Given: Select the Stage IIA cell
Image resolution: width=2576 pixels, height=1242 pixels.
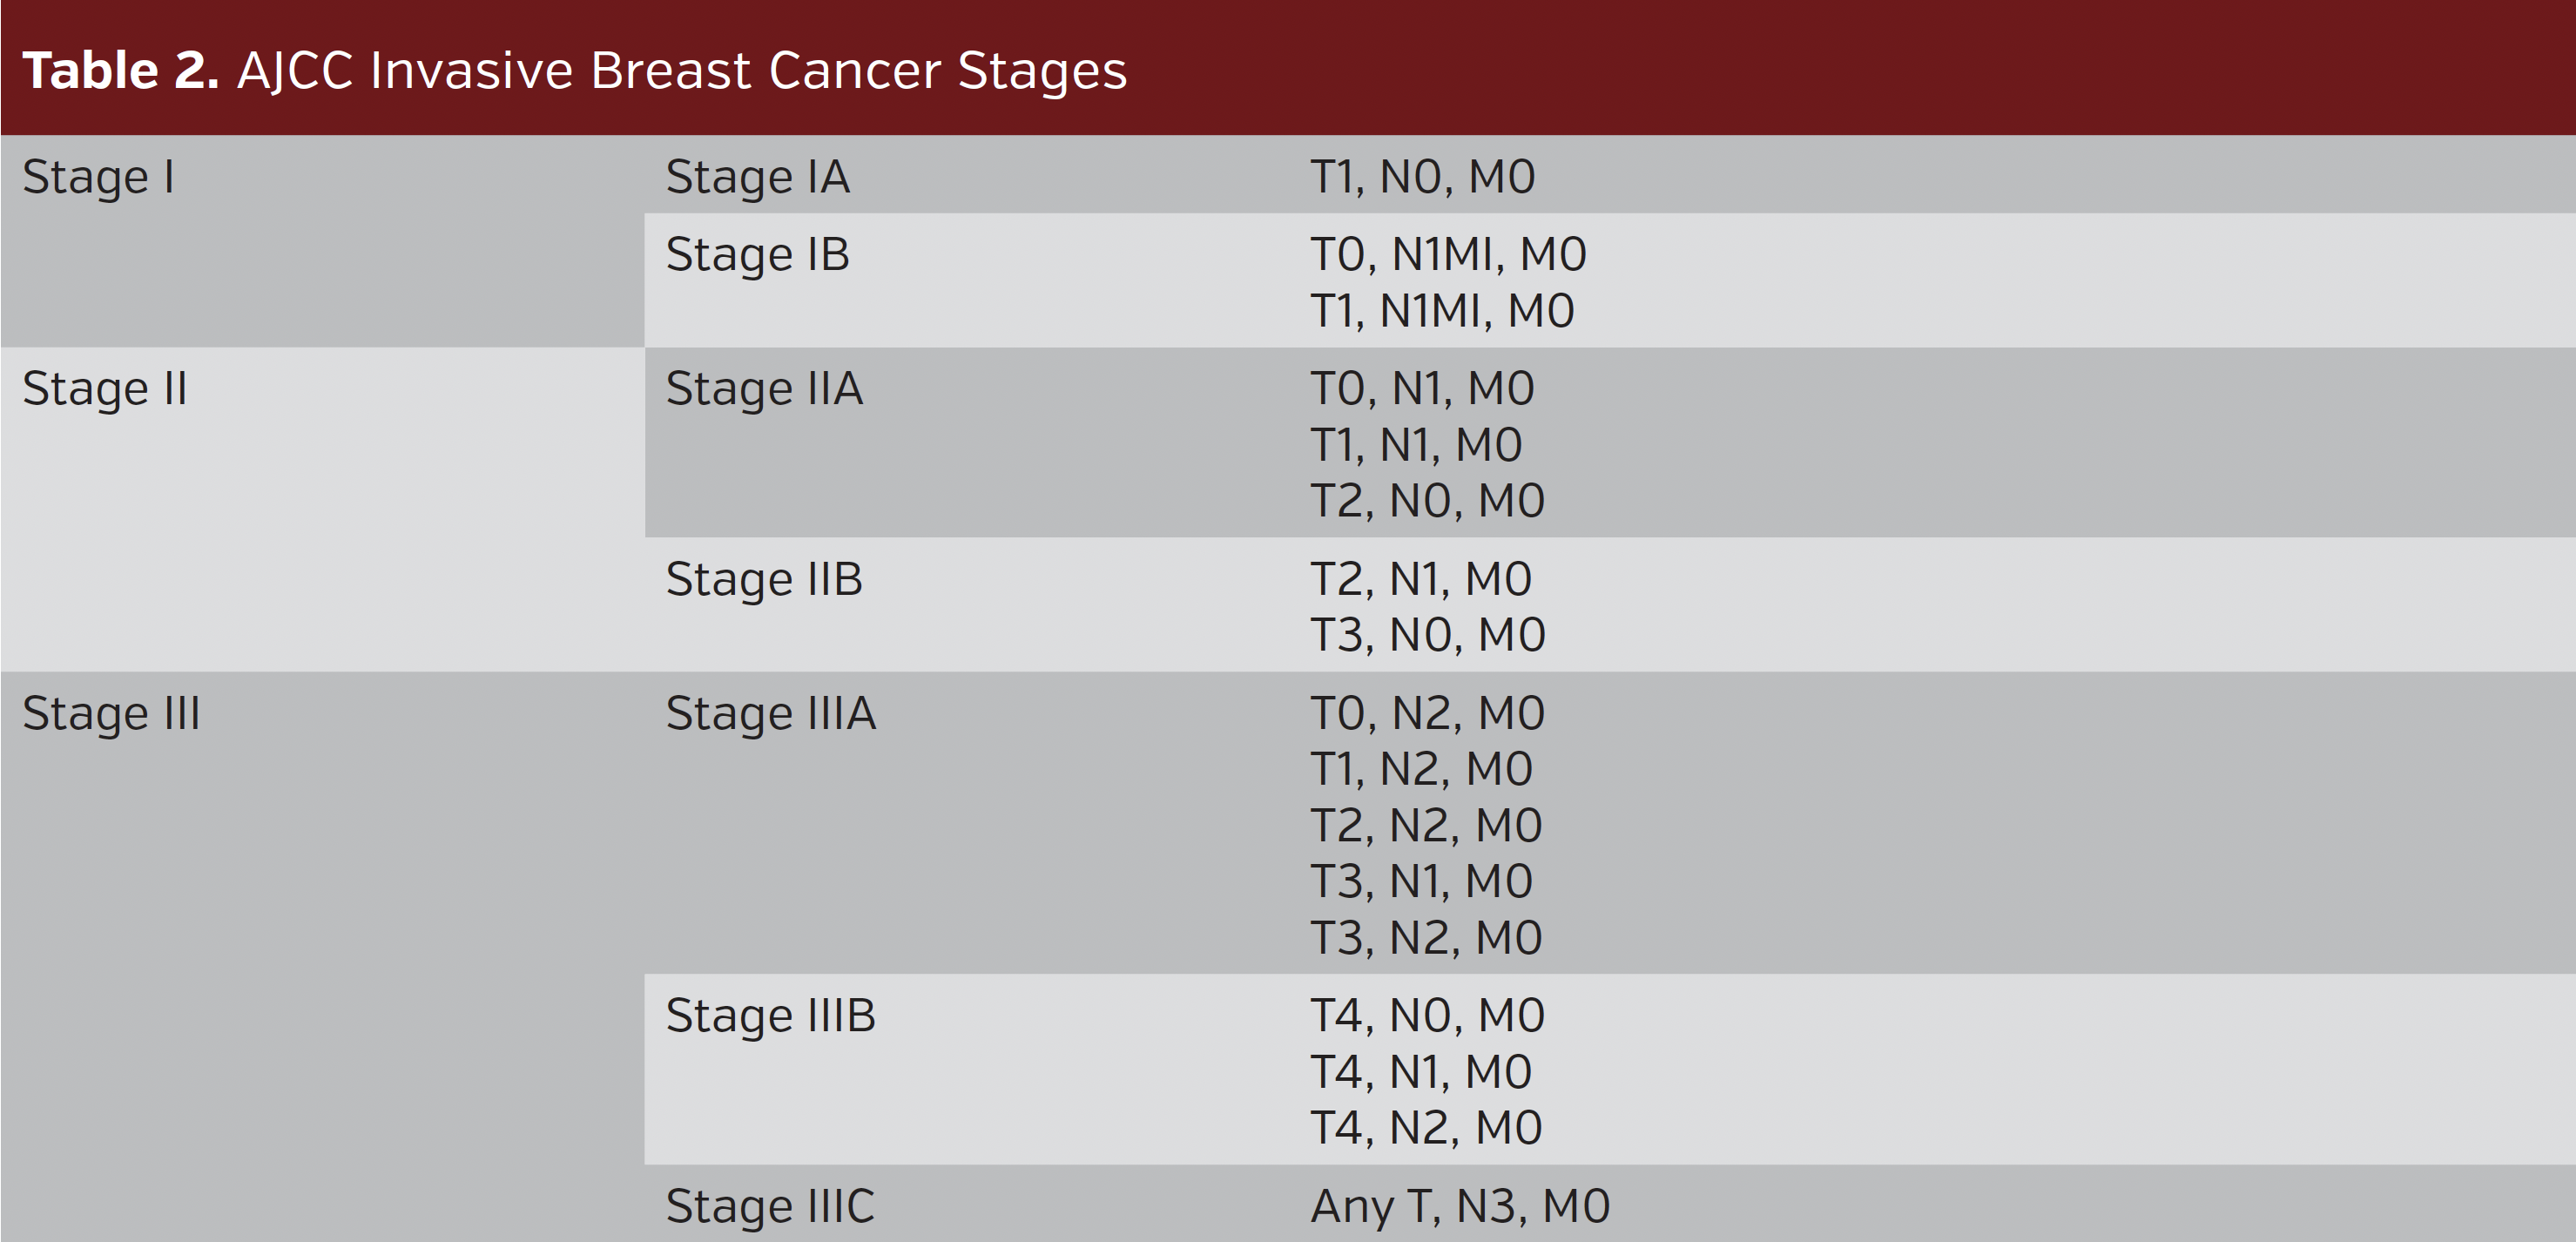Looking at the screenshot, I should point(764,389).
